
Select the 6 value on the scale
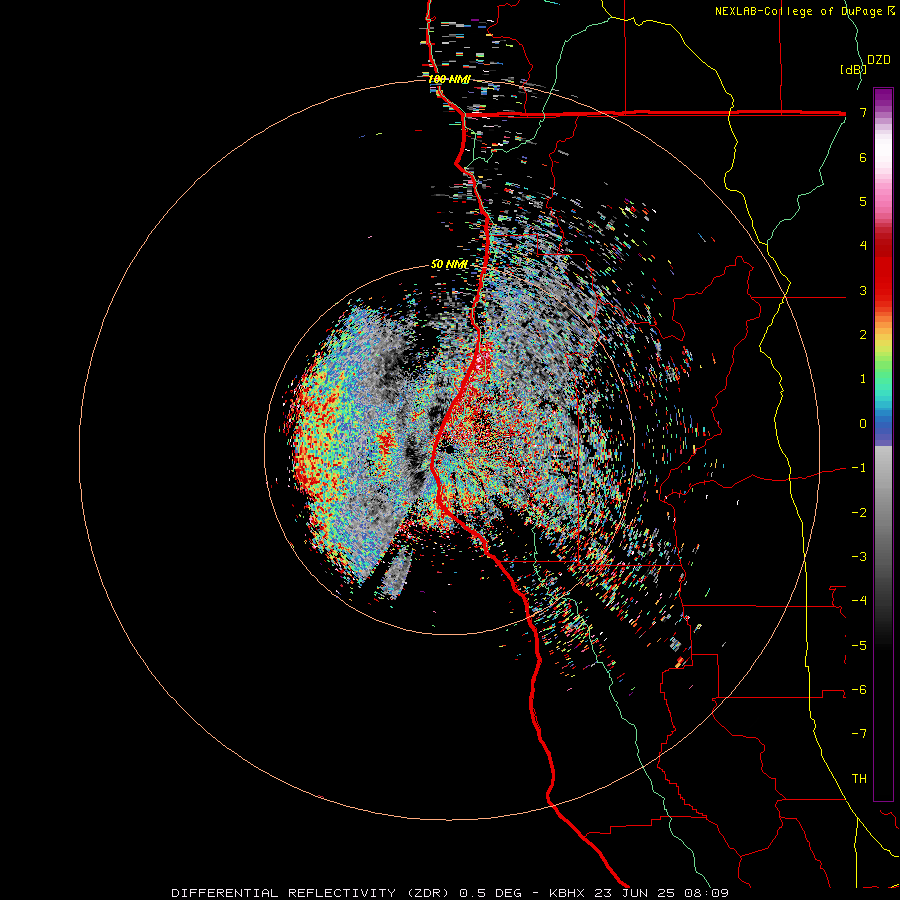click(863, 157)
